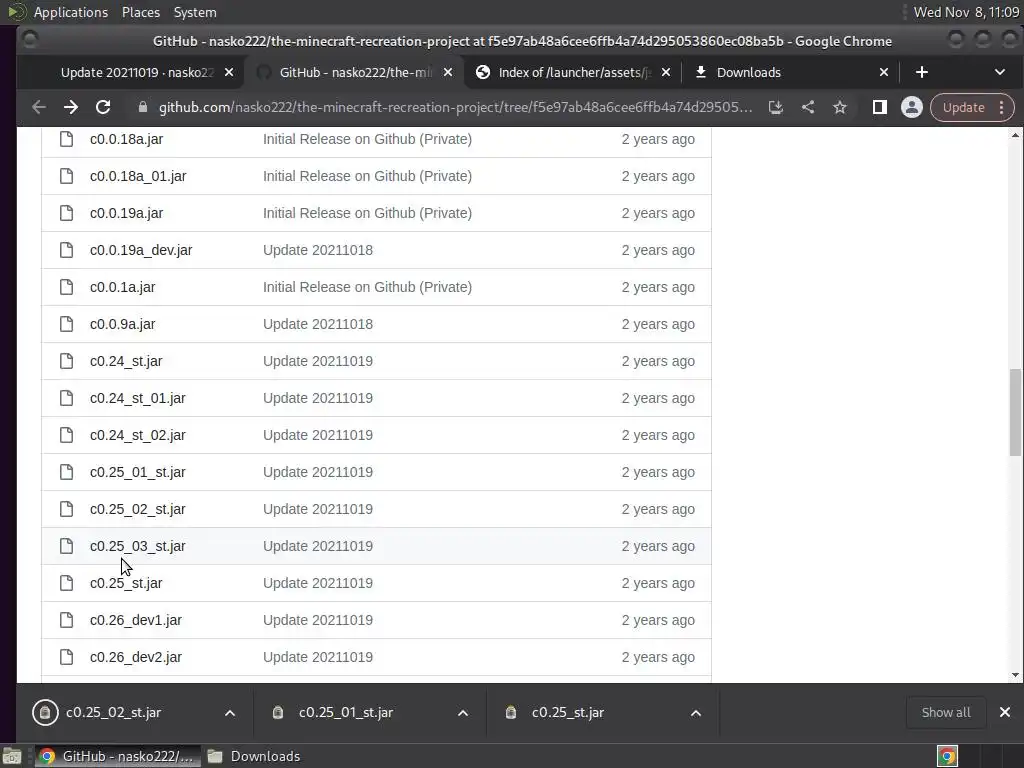Click GitHub Chrome window in taskbar
Viewport: 1024px width, 768px height.
(x=117, y=756)
